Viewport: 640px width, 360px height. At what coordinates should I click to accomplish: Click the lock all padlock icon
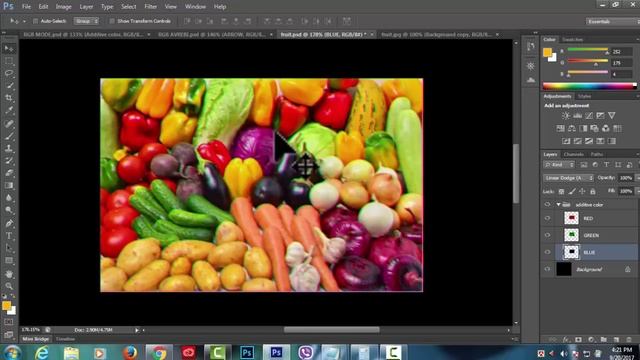pyautogui.click(x=593, y=191)
